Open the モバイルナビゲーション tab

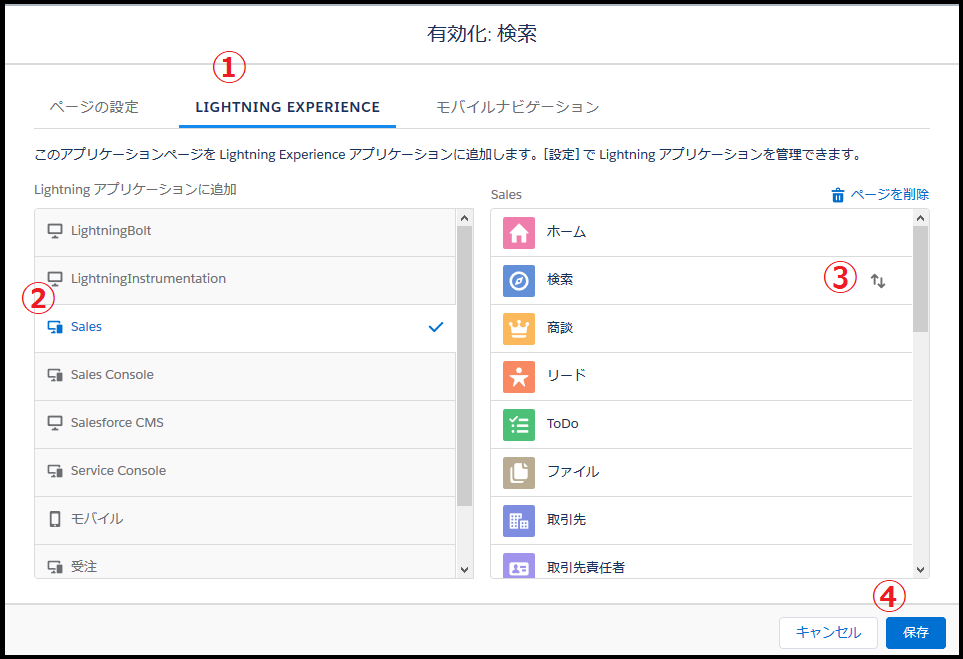(x=517, y=107)
